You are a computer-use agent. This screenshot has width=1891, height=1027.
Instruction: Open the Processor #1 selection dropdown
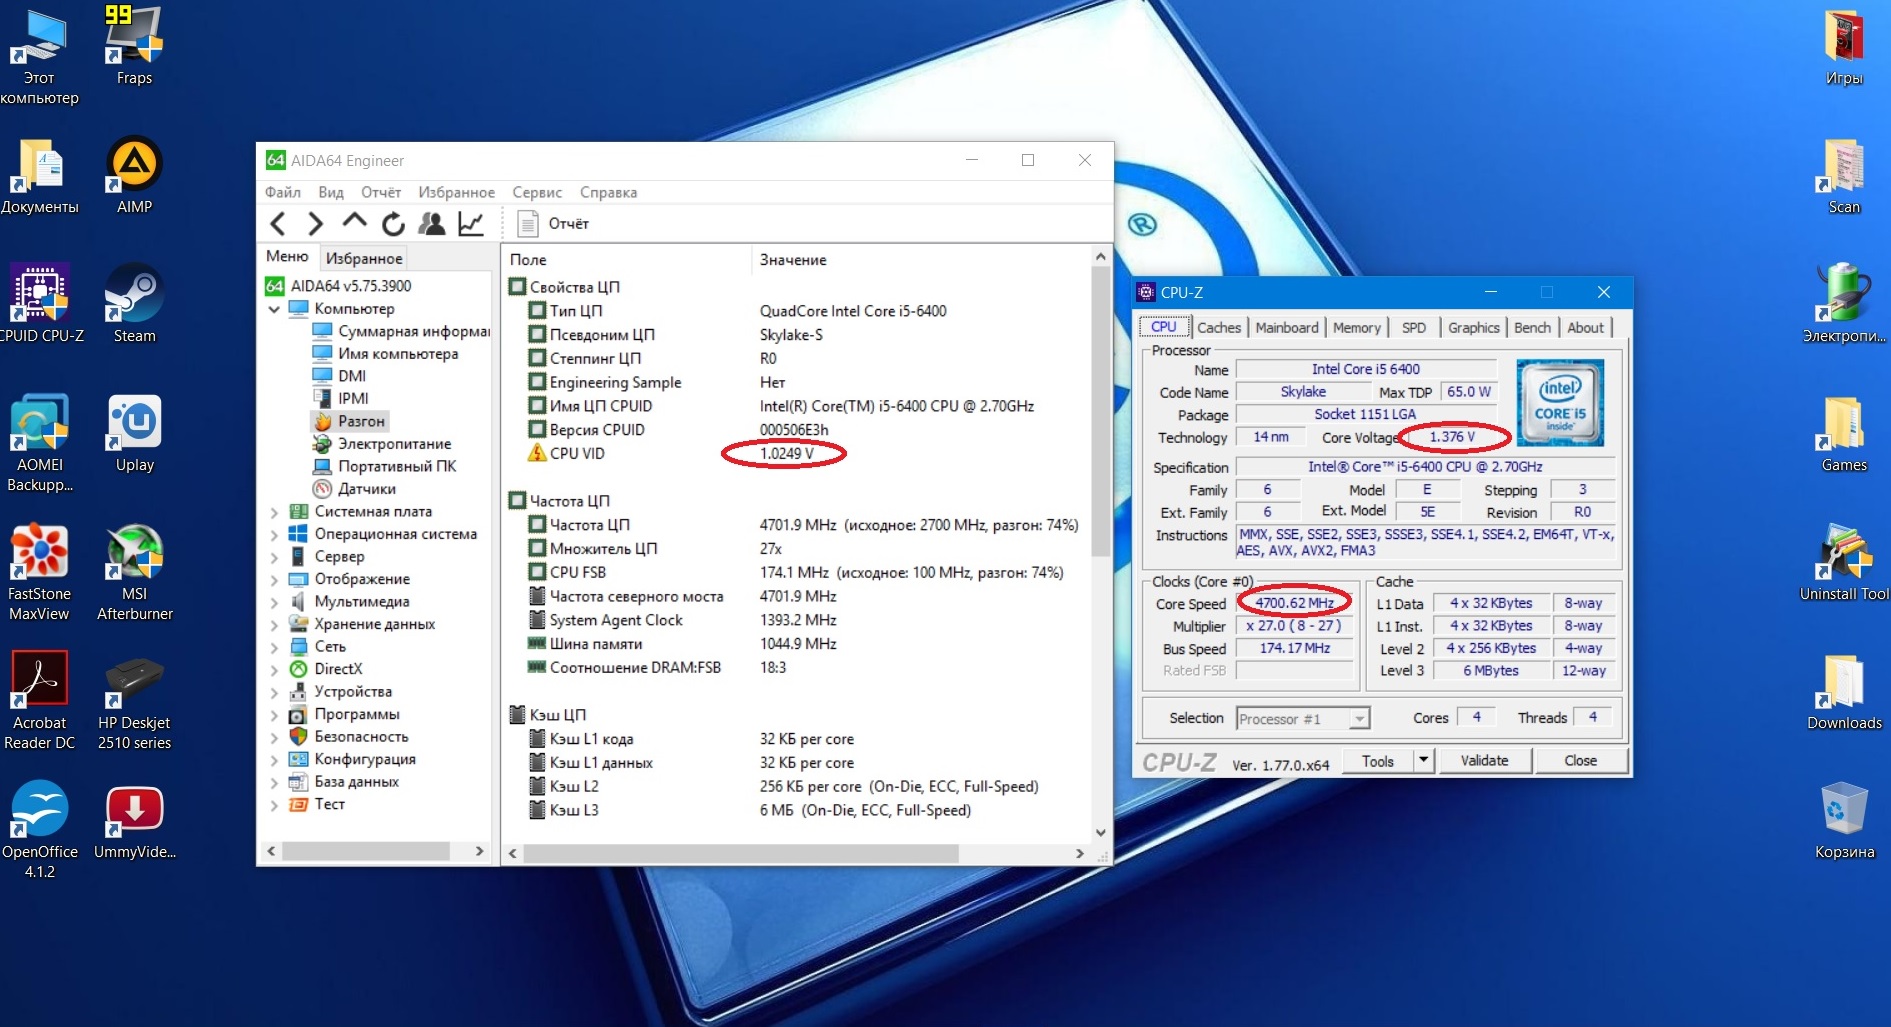(x=1359, y=719)
